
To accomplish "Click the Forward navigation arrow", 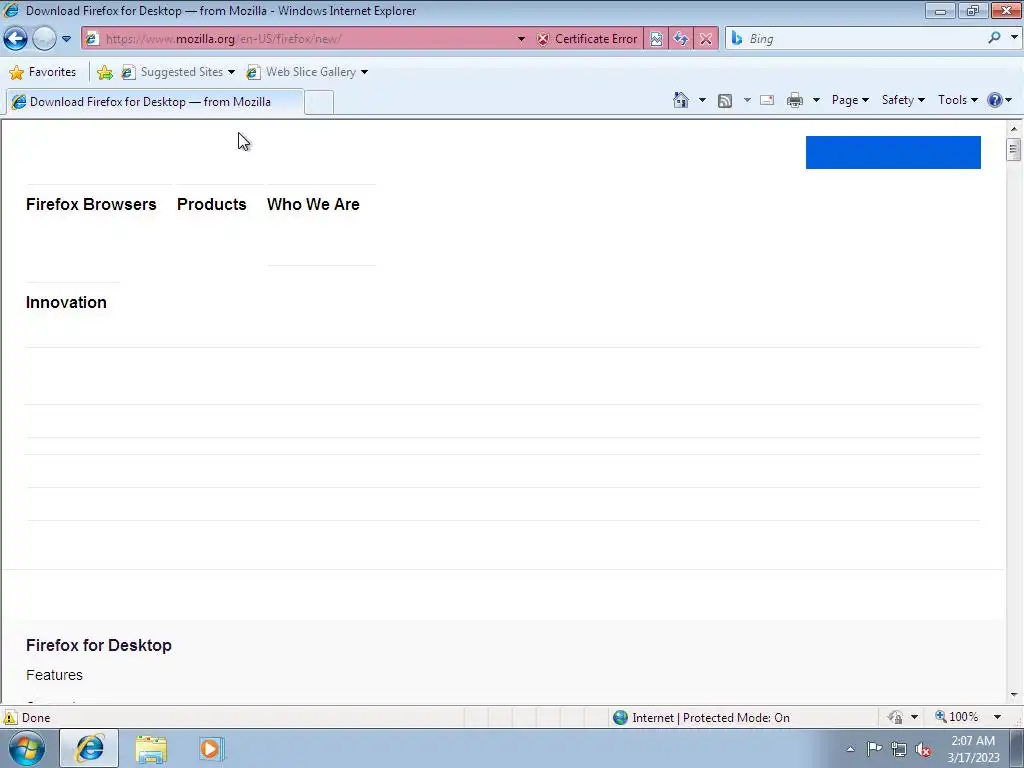I will (x=44, y=39).
